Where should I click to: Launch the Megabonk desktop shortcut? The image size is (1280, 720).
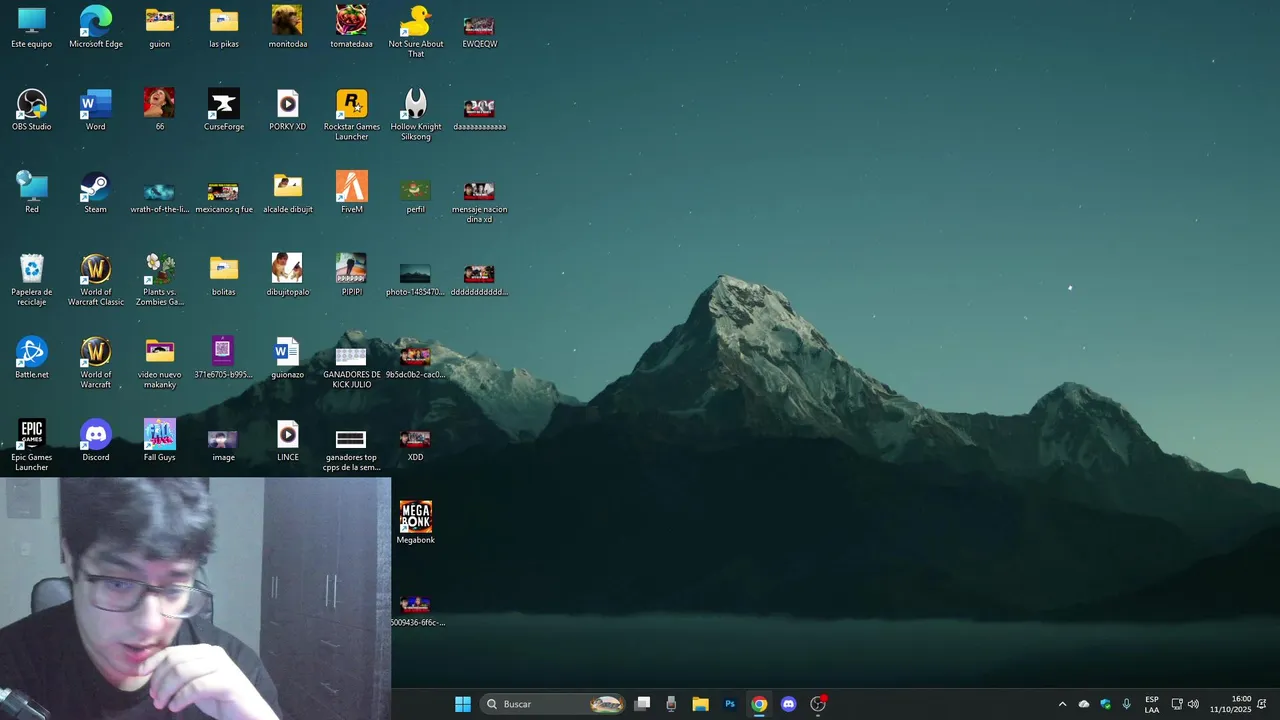click(x=416, y=523)
